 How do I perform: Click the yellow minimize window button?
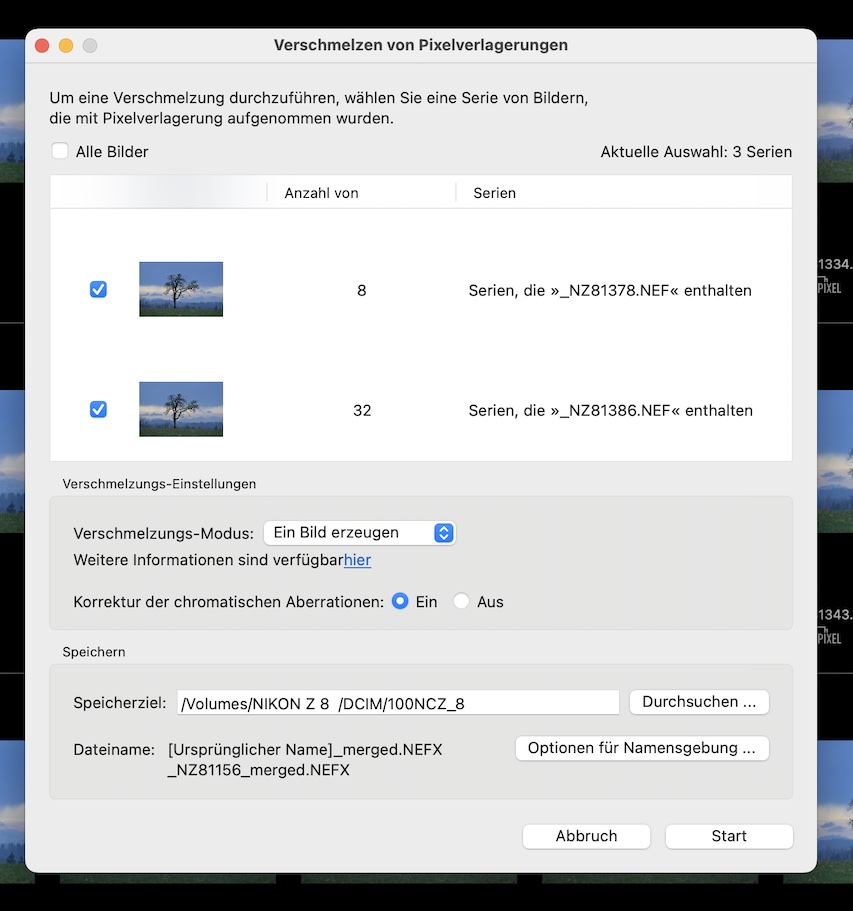pyautogui.click(x=66, y=46)
